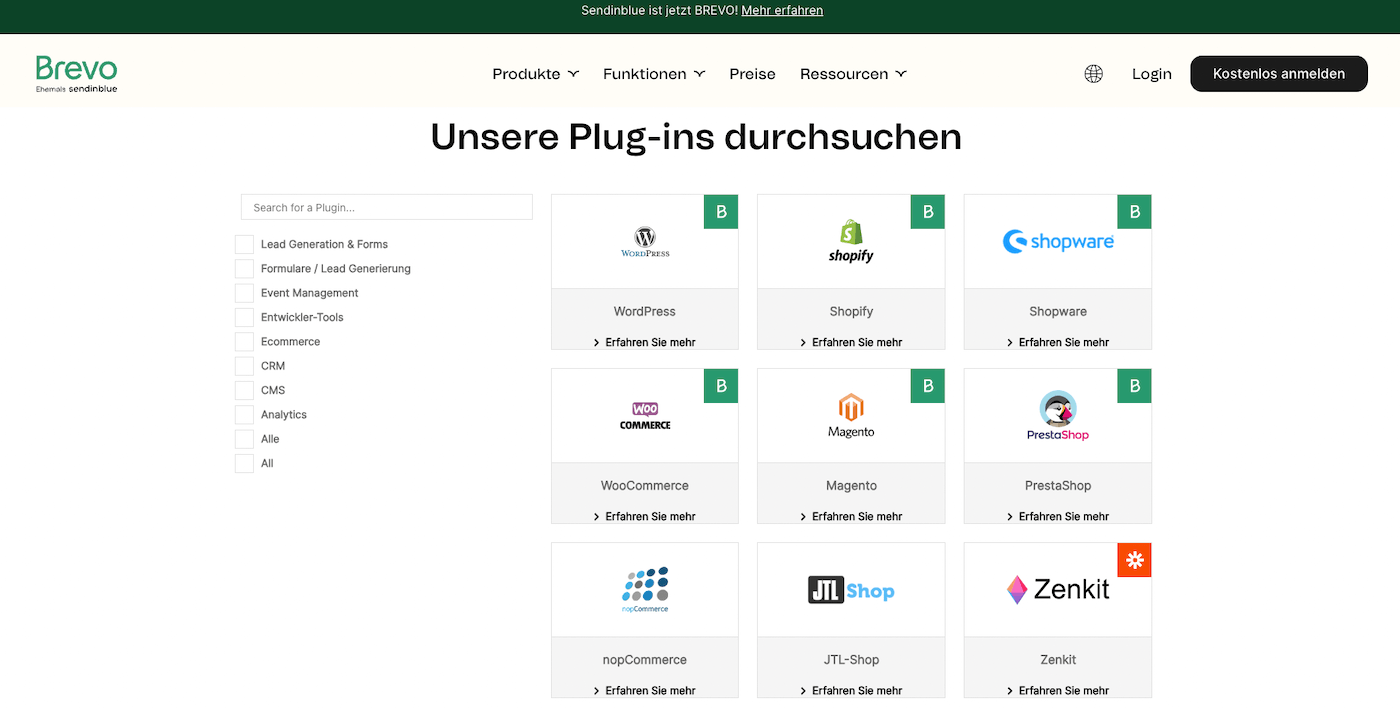Image resolution: width=1400 pixels, height=708 pixels.
Task: Click the Unsere Plug-ins durchsuchen heading
Action: (x=696, y=137)
